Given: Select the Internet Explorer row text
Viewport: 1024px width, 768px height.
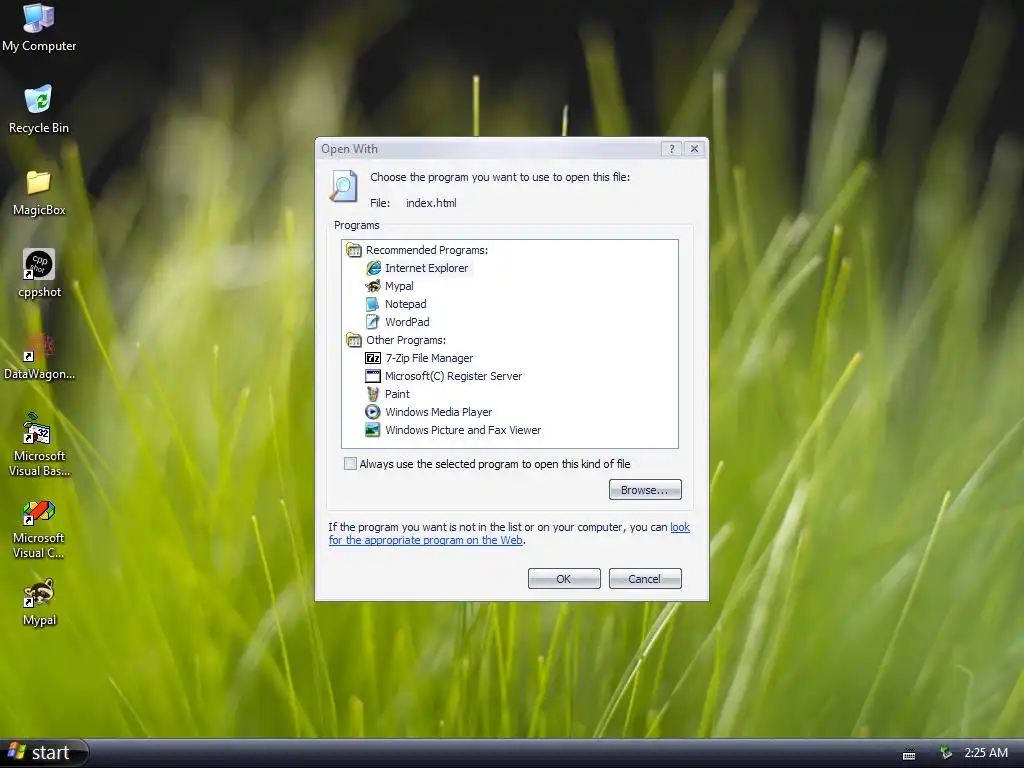Looking at the screenshot, I should [426, 268].
